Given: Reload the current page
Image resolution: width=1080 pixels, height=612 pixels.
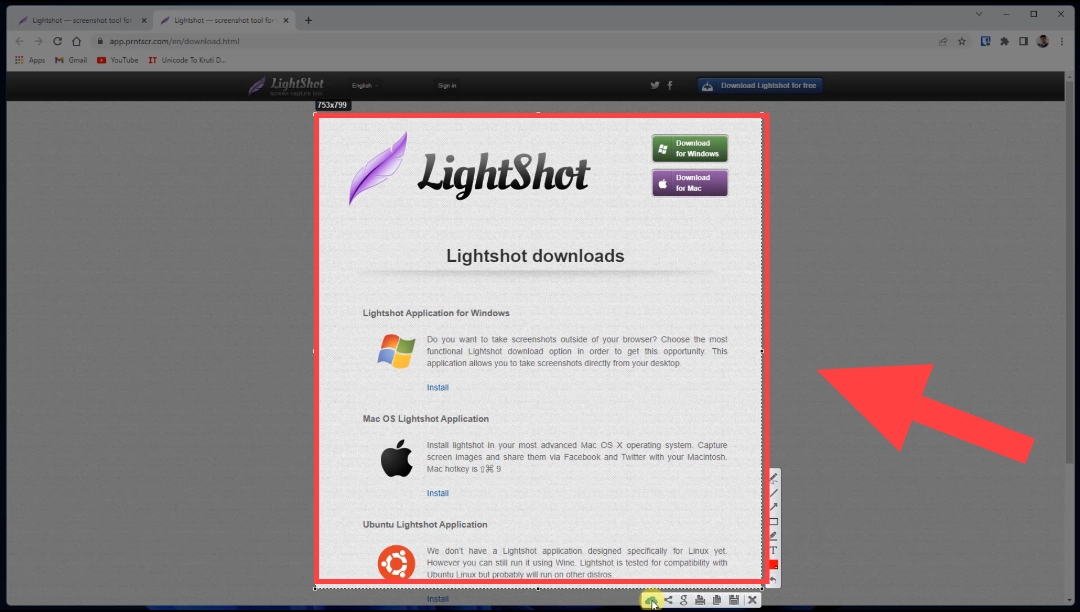Looking at the screenshot, I should point(58,41).
